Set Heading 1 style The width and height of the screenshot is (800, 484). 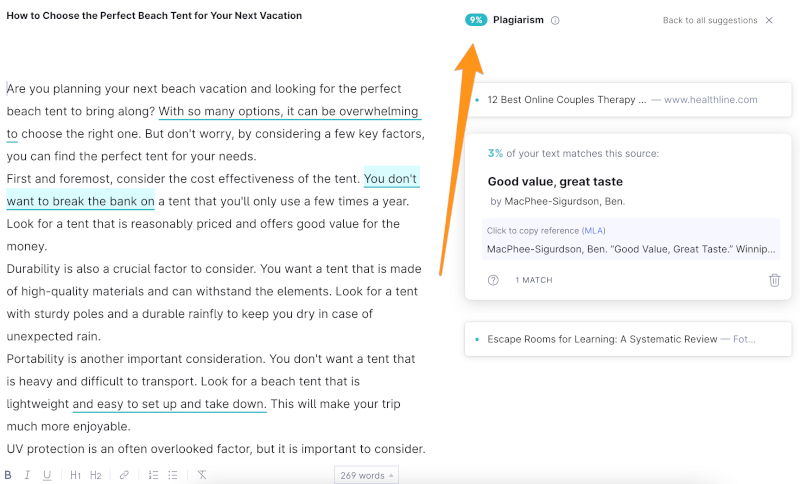pos(76,475)
